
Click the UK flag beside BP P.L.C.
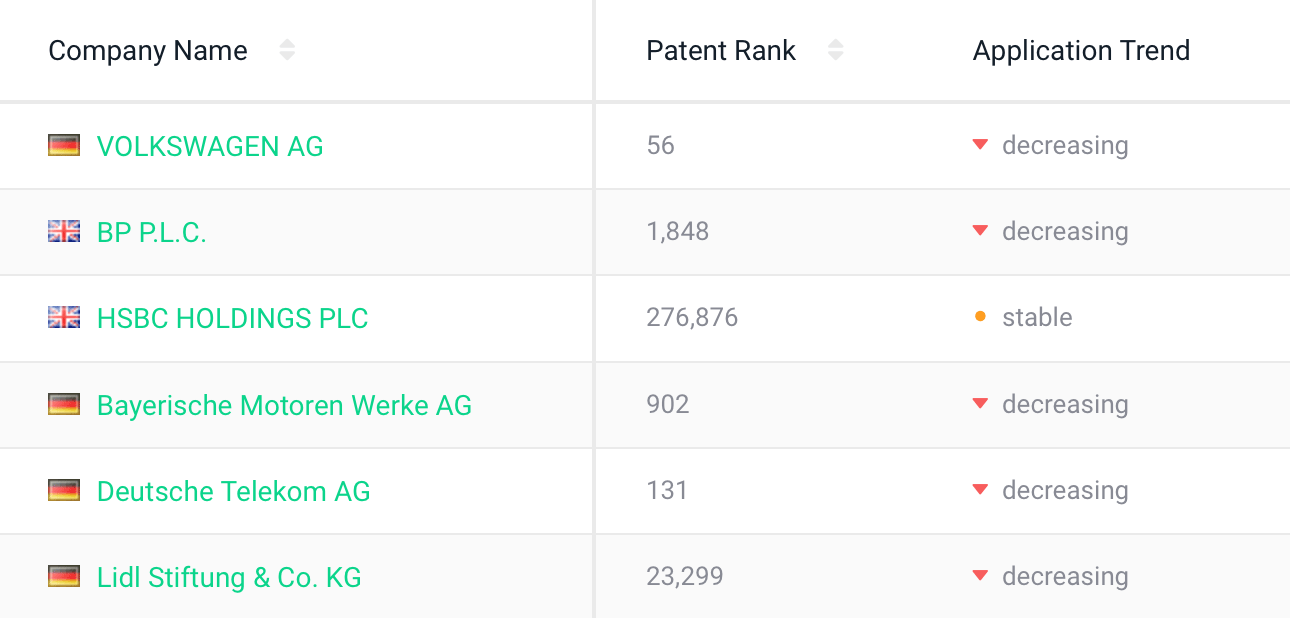pyautogui.click(x=64, y=232)
